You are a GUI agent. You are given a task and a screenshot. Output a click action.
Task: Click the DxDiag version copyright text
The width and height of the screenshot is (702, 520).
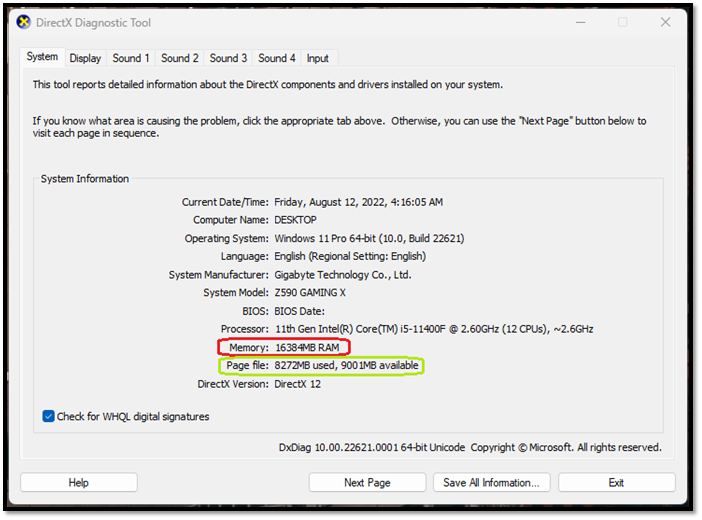pyautogui.click(x=470, y=447)
